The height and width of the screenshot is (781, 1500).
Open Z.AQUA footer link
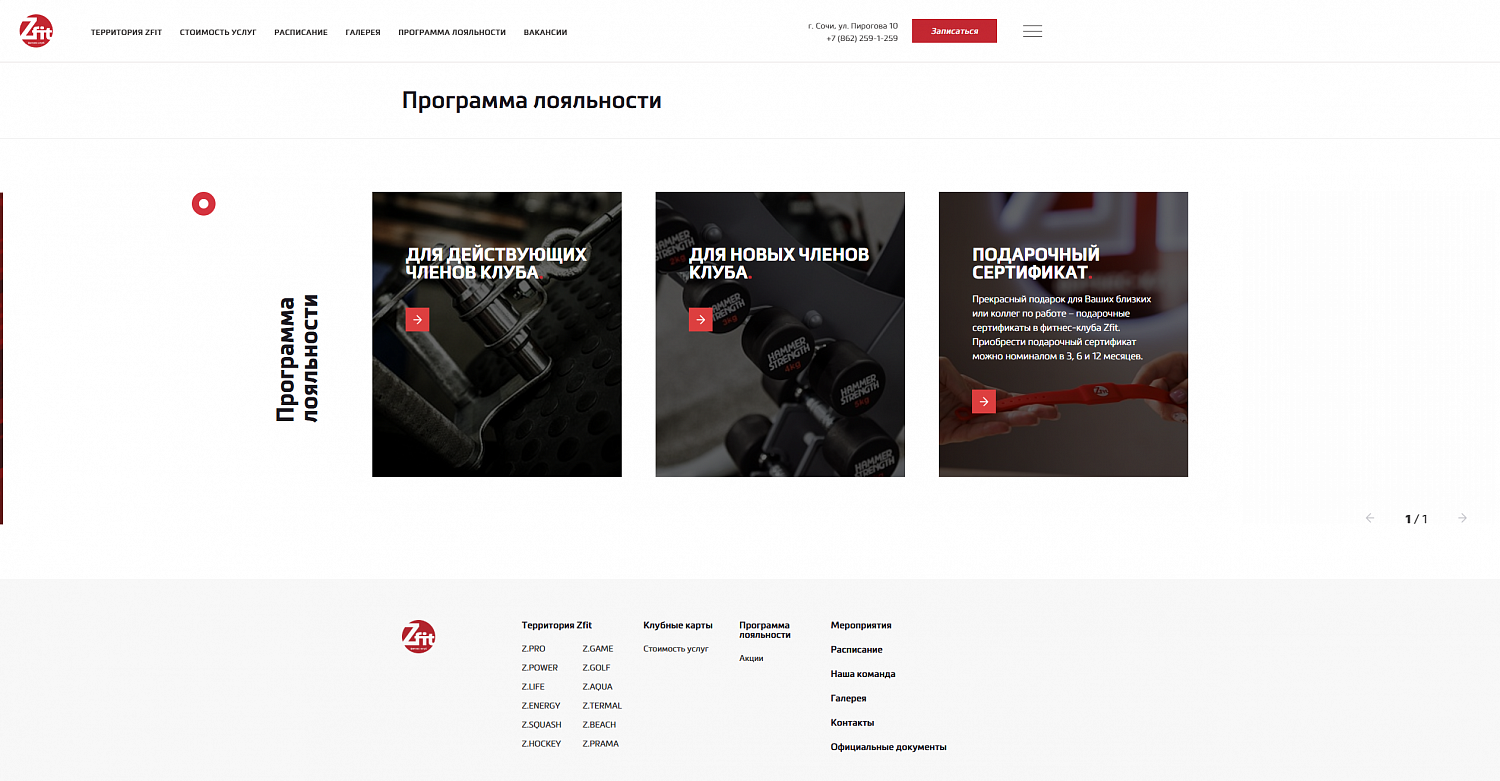[x=598, y=687]
